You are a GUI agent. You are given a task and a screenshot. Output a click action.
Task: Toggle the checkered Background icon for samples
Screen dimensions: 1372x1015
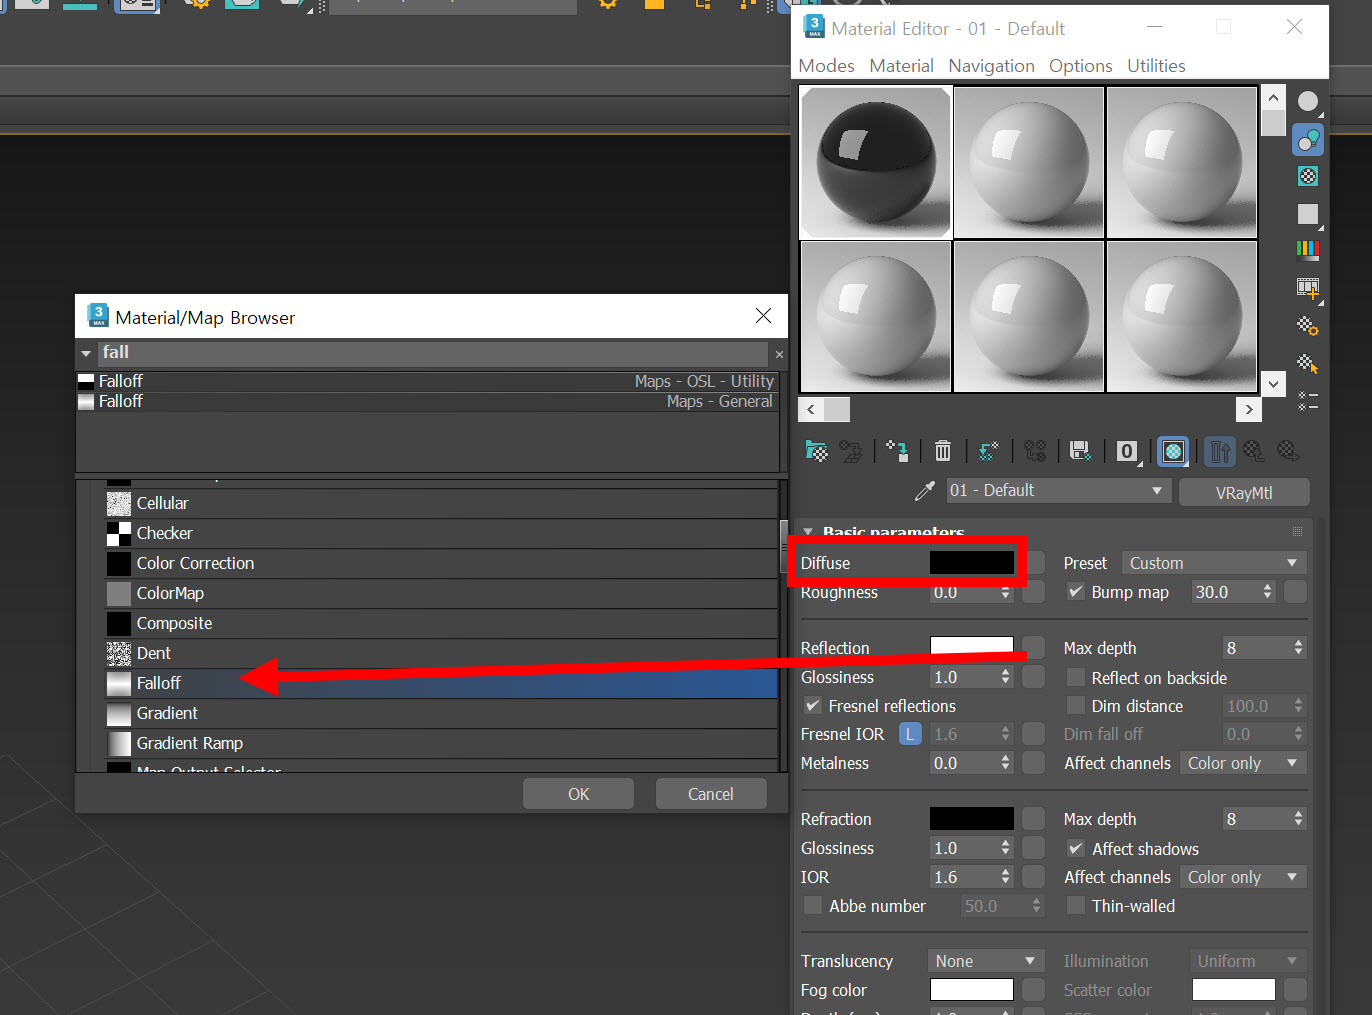1307,176
